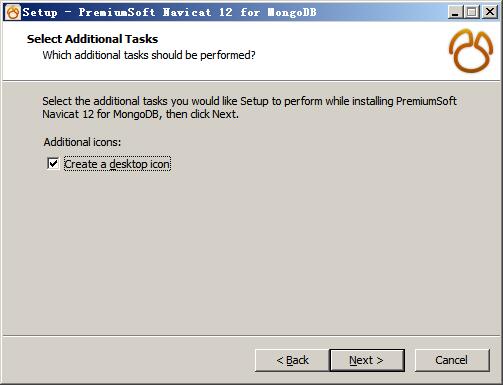Uncheck the desktop icon checkbox box
The width and height of the screenshot is (503, 385).
(53, 164)
